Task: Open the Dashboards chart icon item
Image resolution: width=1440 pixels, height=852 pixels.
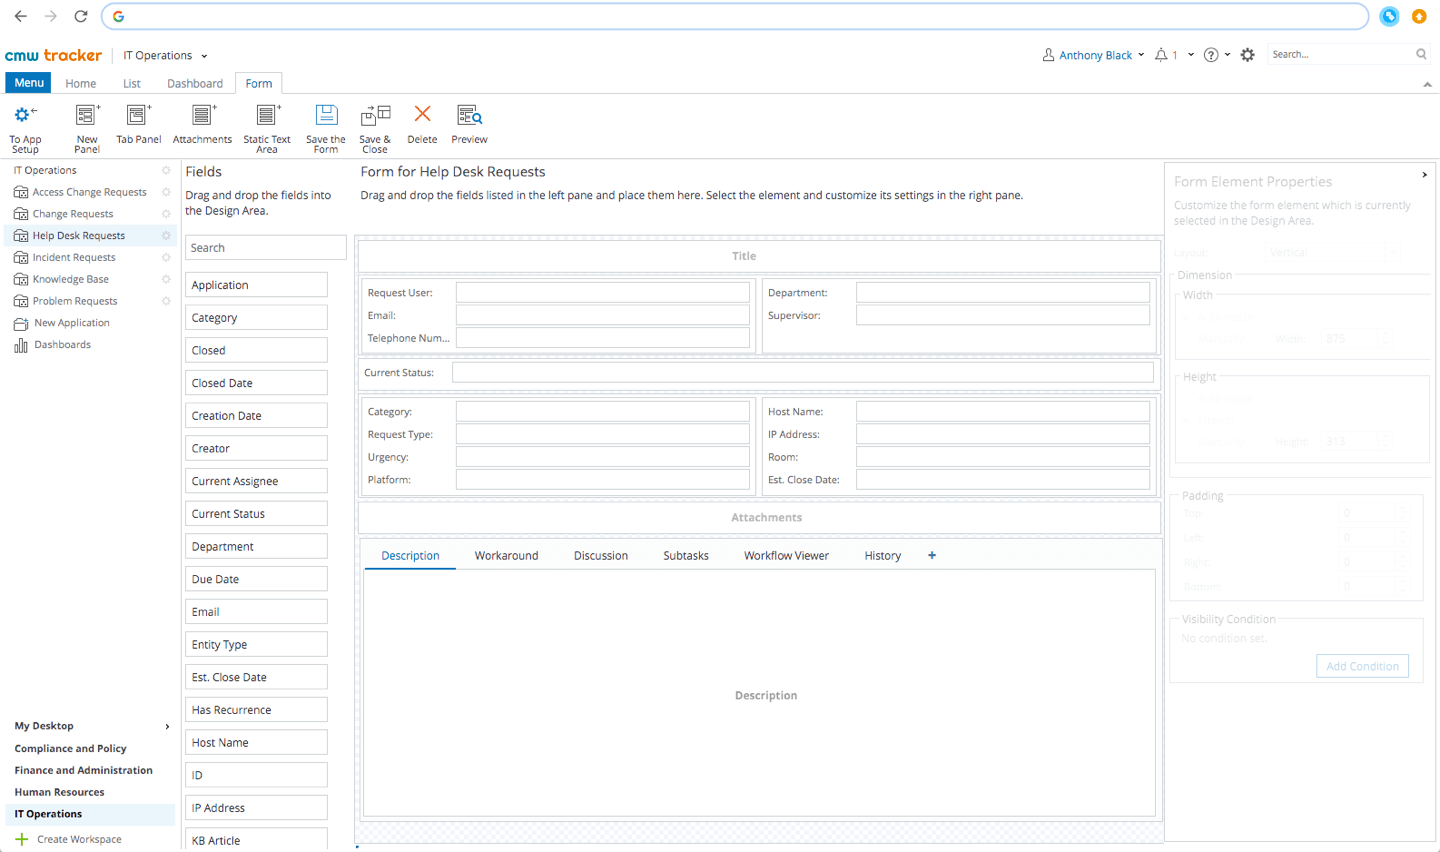Action: (x=21, y=345)
